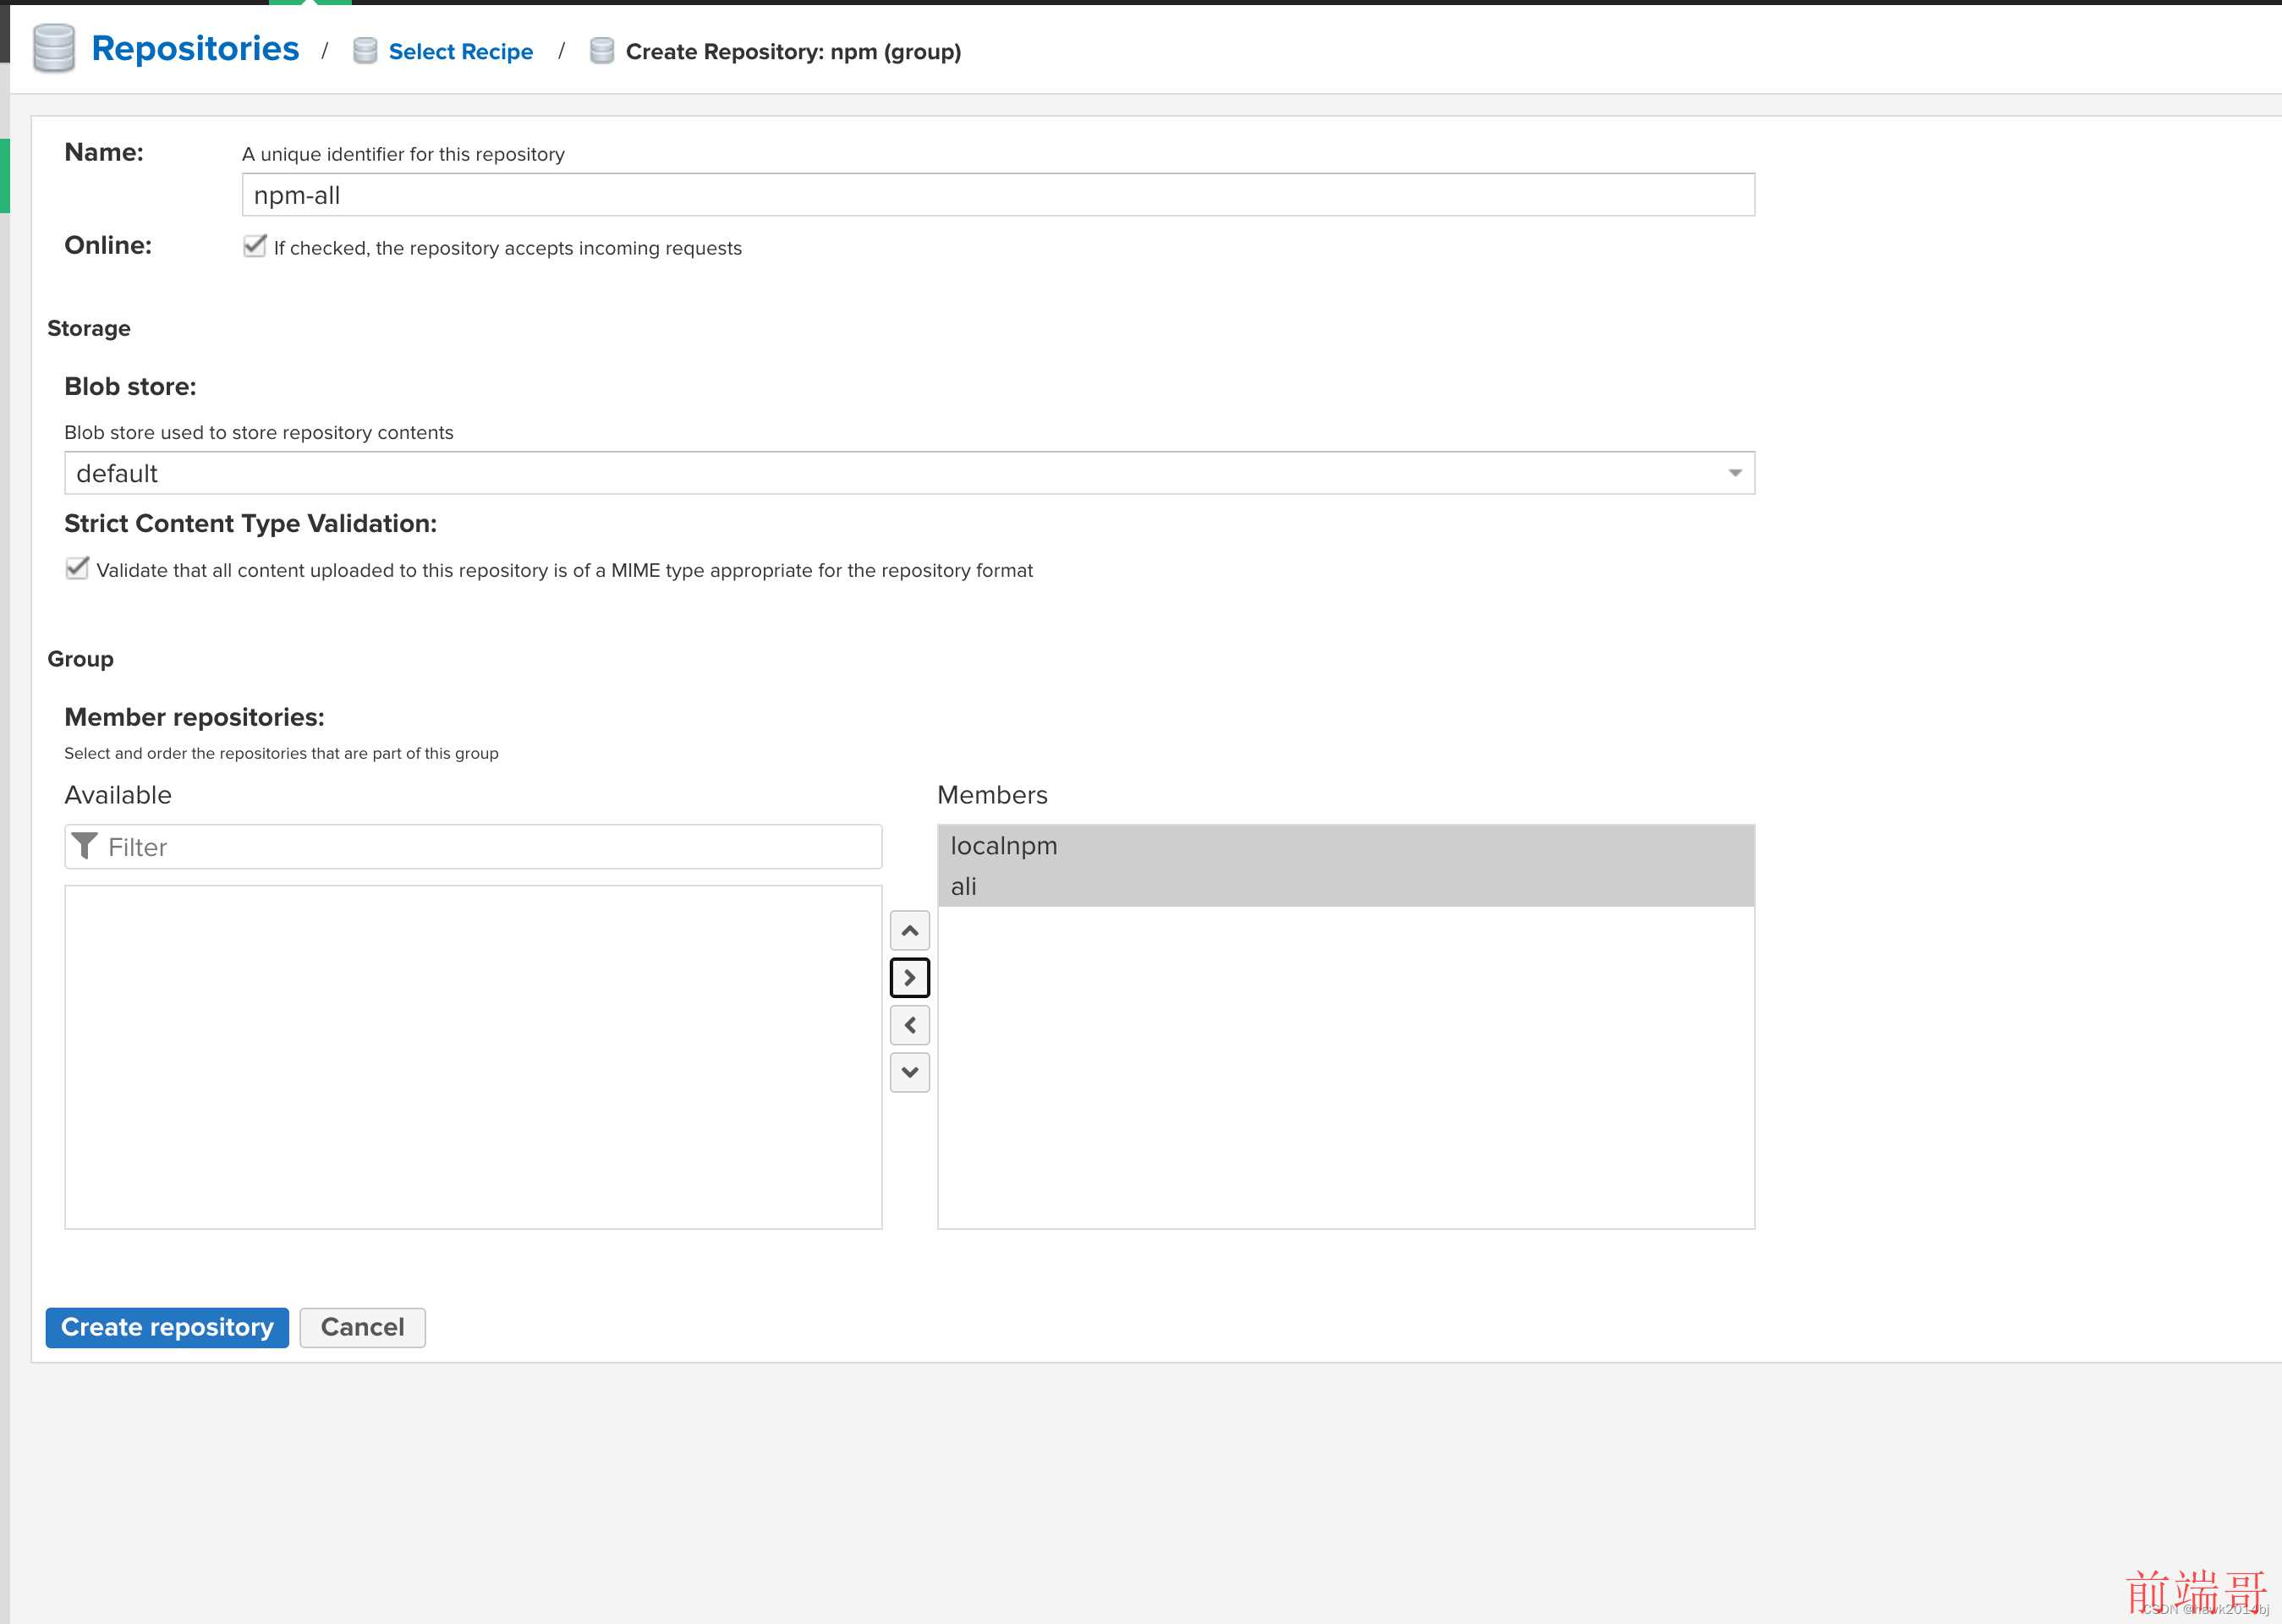The height and width of the screenshot is (1624, 2282).
Task: Click the Create Repository npm group icon
Action: (602, 51)
